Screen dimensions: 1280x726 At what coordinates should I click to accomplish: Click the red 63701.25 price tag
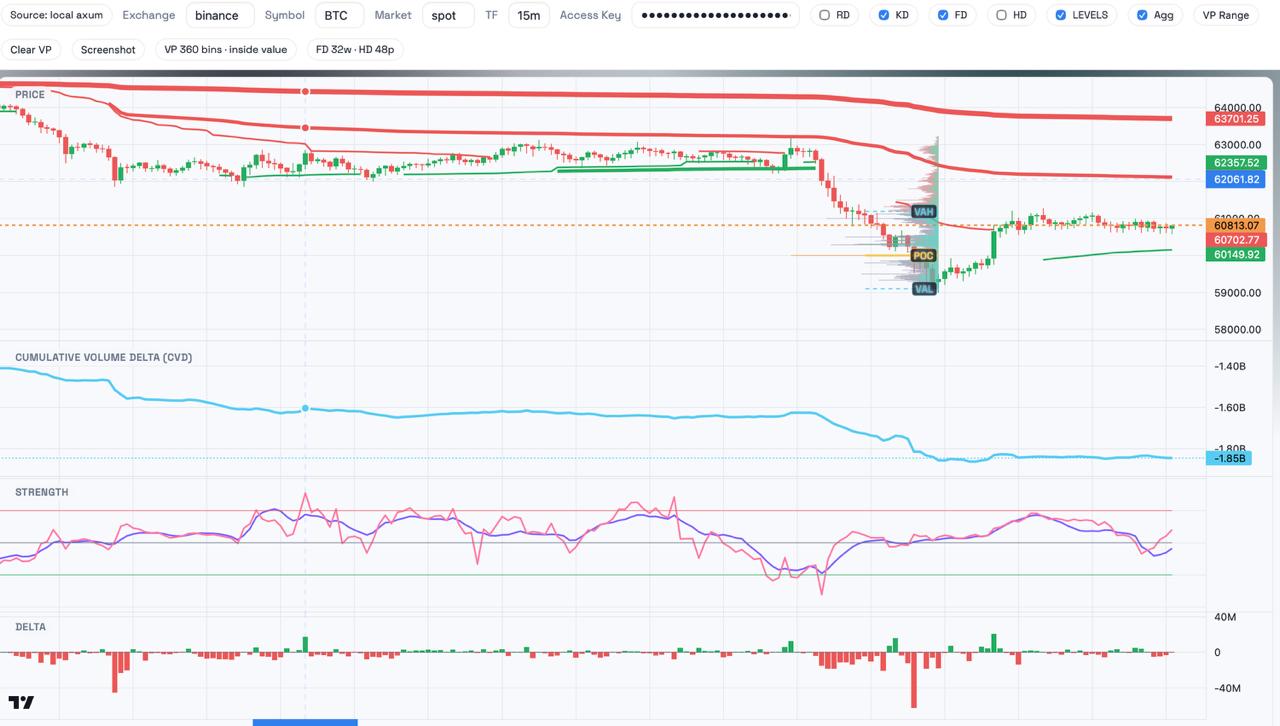[x=1236, y=119]
